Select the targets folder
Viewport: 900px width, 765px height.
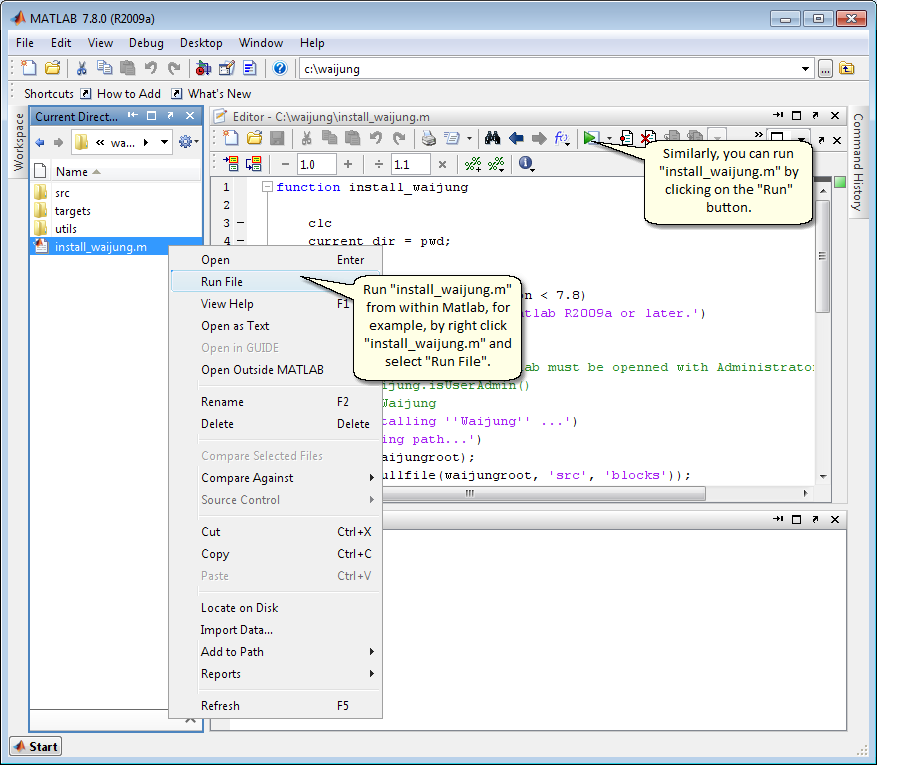(x=72, y=211)
